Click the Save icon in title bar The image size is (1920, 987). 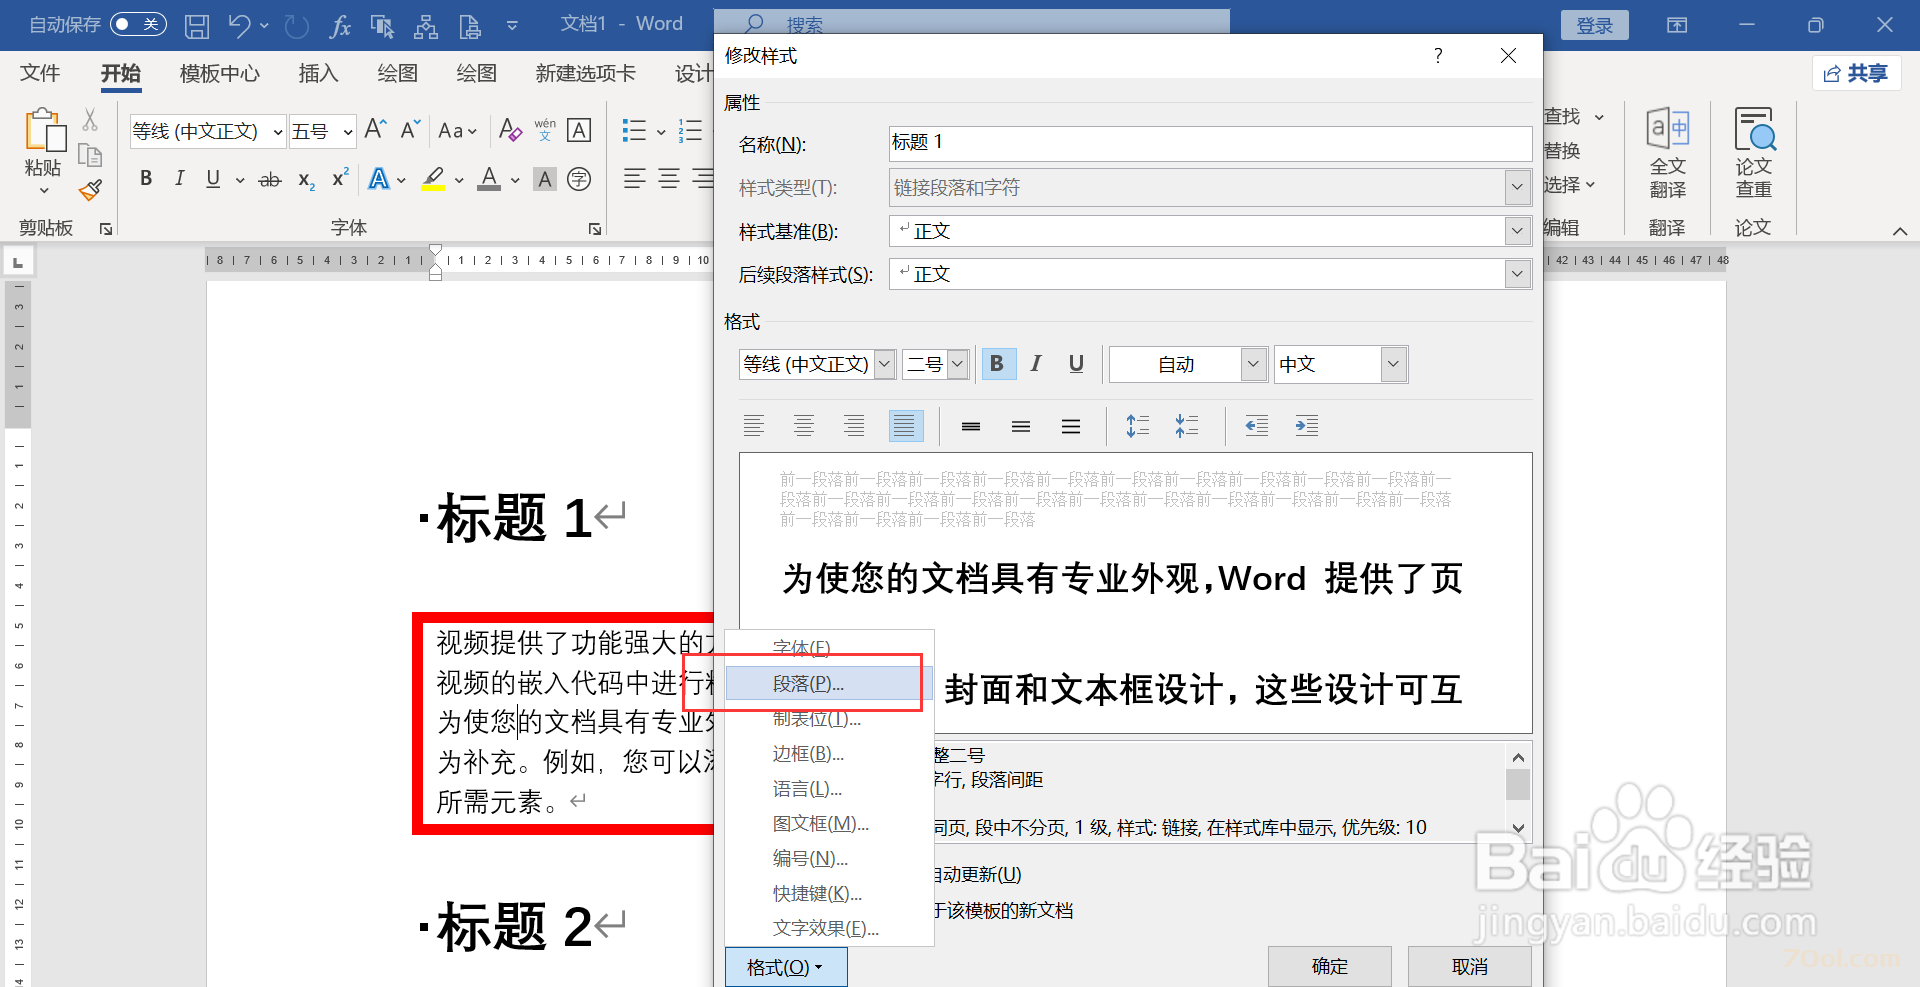(197, 25)
